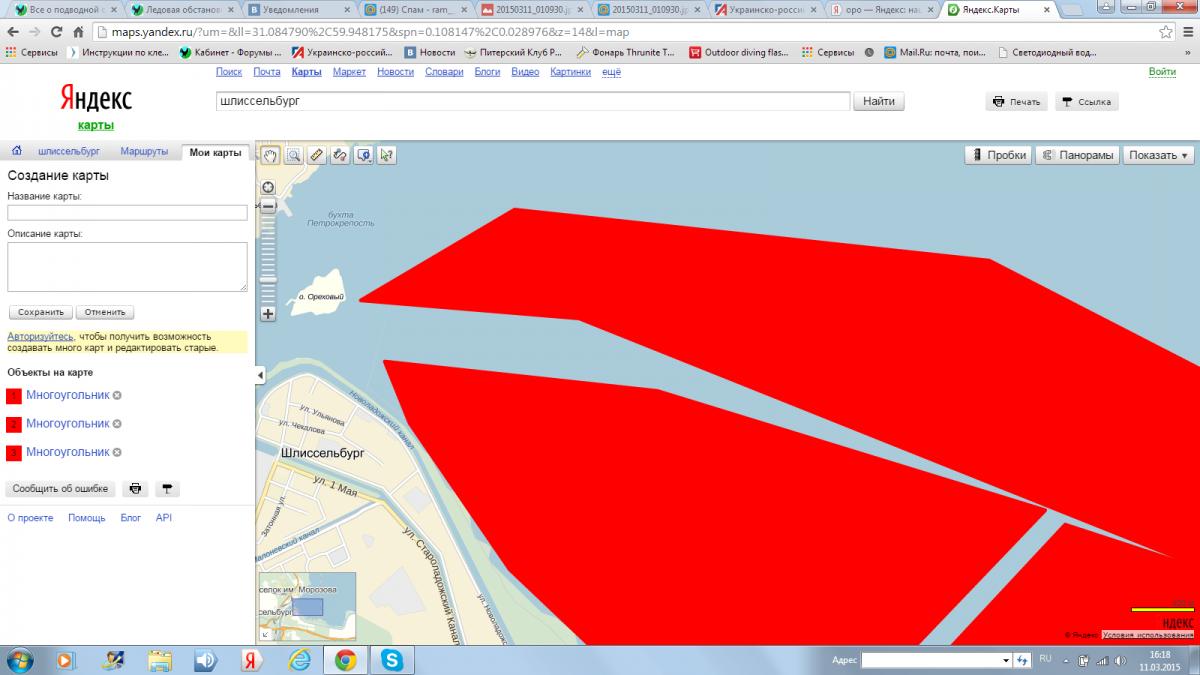The width and height of the screenshot is (1200, 675).
Task: Toggle the Панорамы panoramas layer
Action: point(1076,155)
